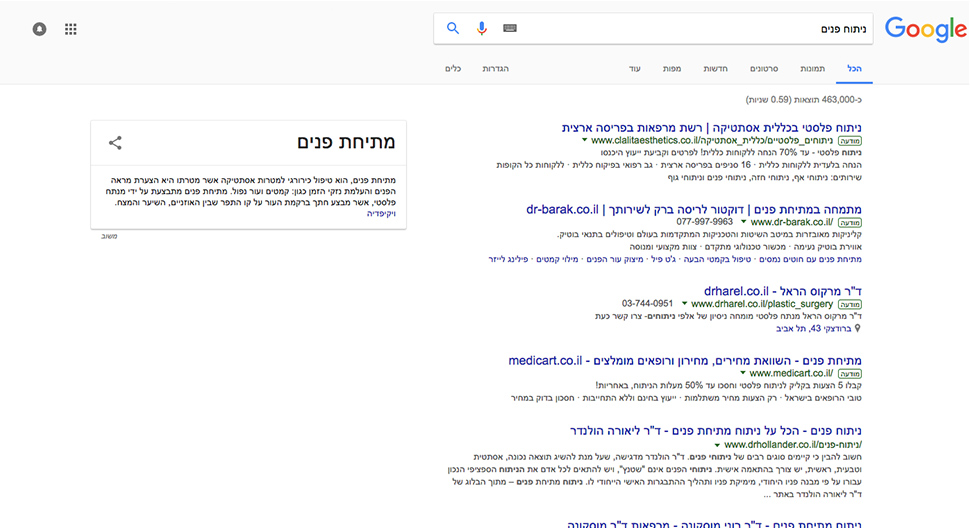The image size is (970, 528).
Task: Open the medicart.co.il מתיחת פנים result
Action: pyautogui.click(x=685, y=360)
